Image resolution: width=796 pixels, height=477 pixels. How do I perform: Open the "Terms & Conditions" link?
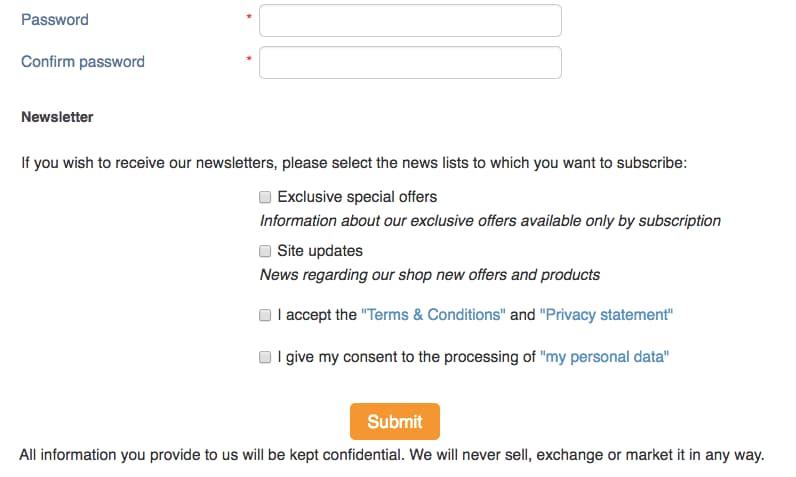pos(433,315)
